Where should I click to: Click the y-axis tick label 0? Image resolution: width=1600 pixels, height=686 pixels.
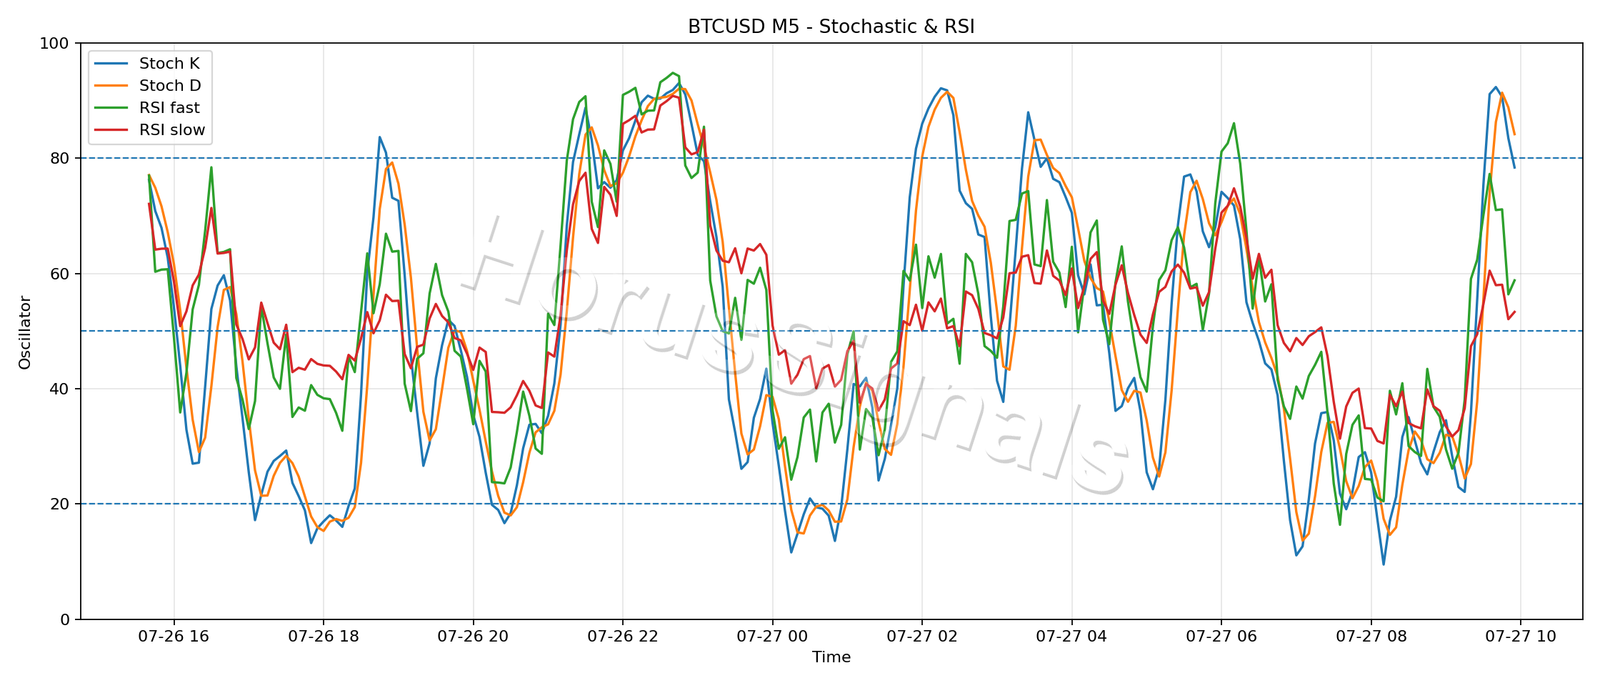point(64,619)
